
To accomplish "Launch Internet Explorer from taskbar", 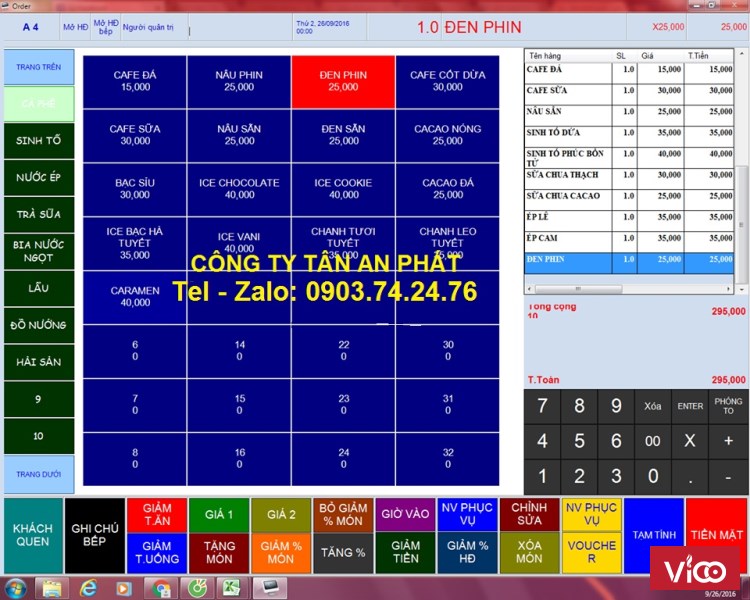I will (88, 588).
